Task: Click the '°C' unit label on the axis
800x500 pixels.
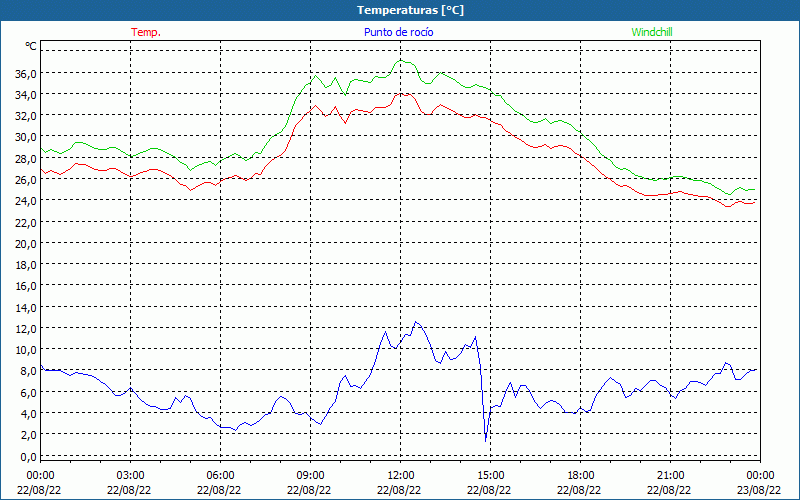Action: click(x=31, y=46)
